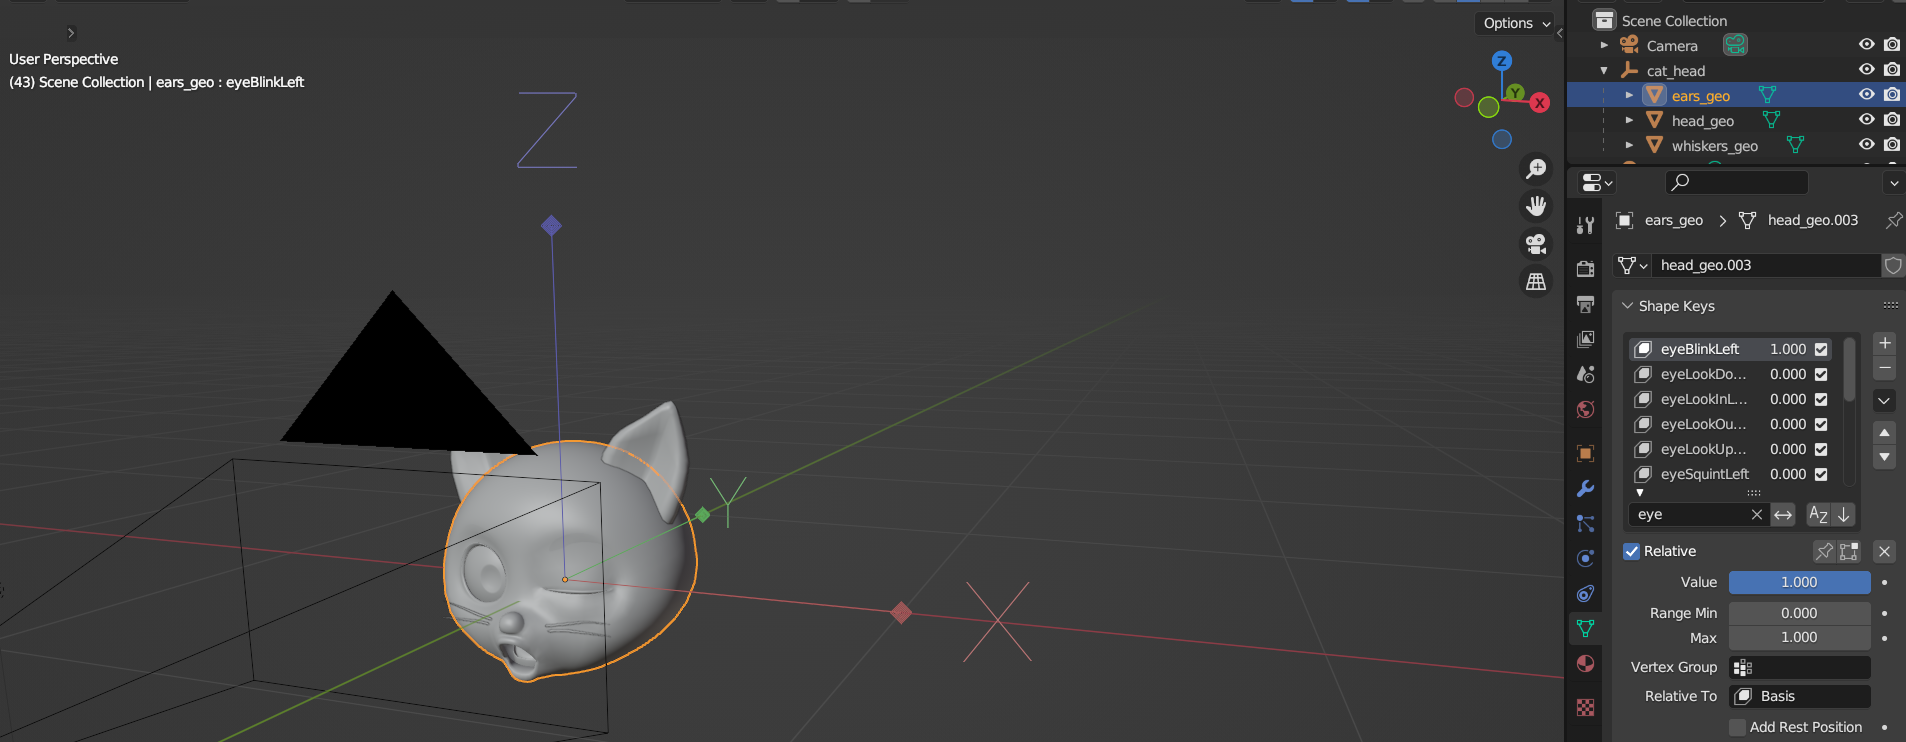This screenshot has height=742, width=1906.
Task: Toggle fake user shield for head_geo.003
Action: pos(1892,265)
